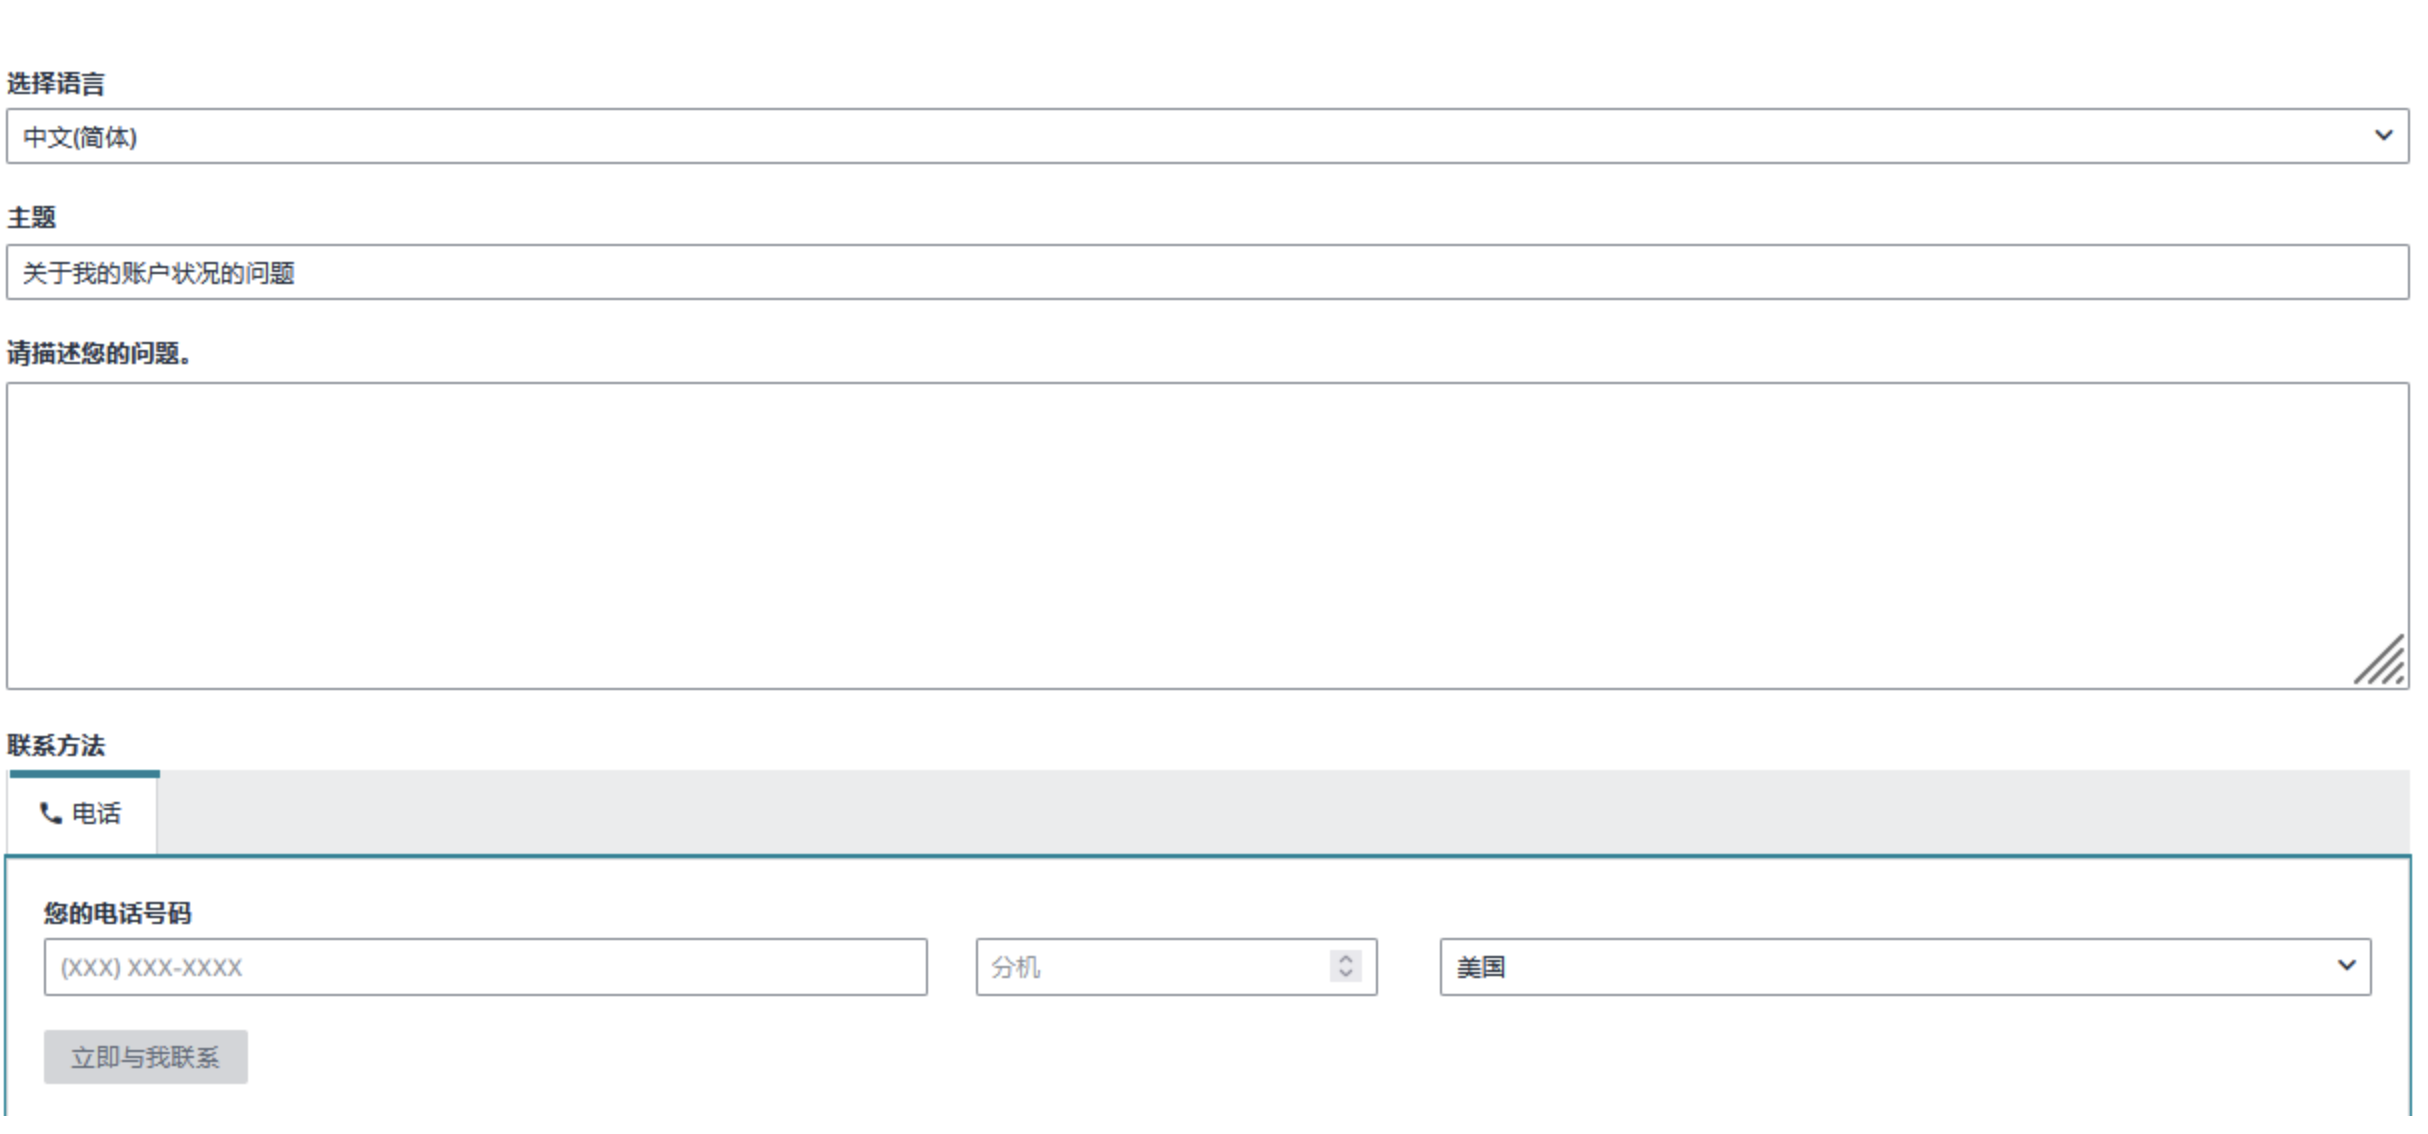
Task: Click into the 请描述您的问题 description textarea
Action: (1208, 536)
